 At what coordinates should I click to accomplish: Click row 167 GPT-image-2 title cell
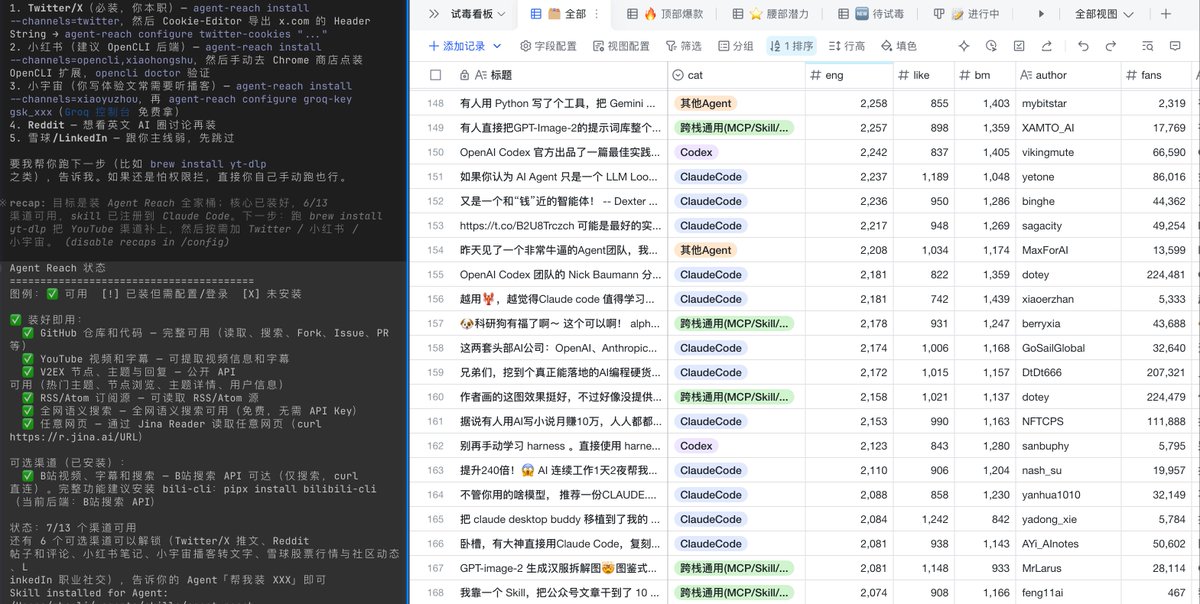tap(561, 568)
